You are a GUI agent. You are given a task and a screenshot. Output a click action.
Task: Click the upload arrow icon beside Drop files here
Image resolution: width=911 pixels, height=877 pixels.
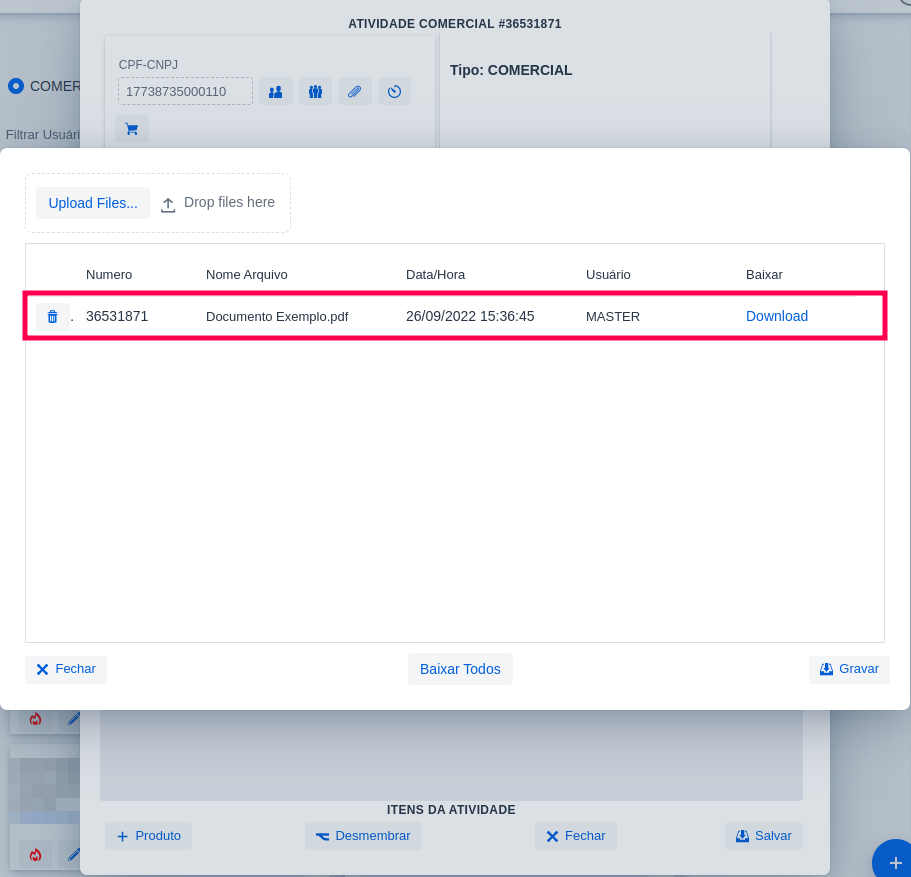(x=168, y=204)
